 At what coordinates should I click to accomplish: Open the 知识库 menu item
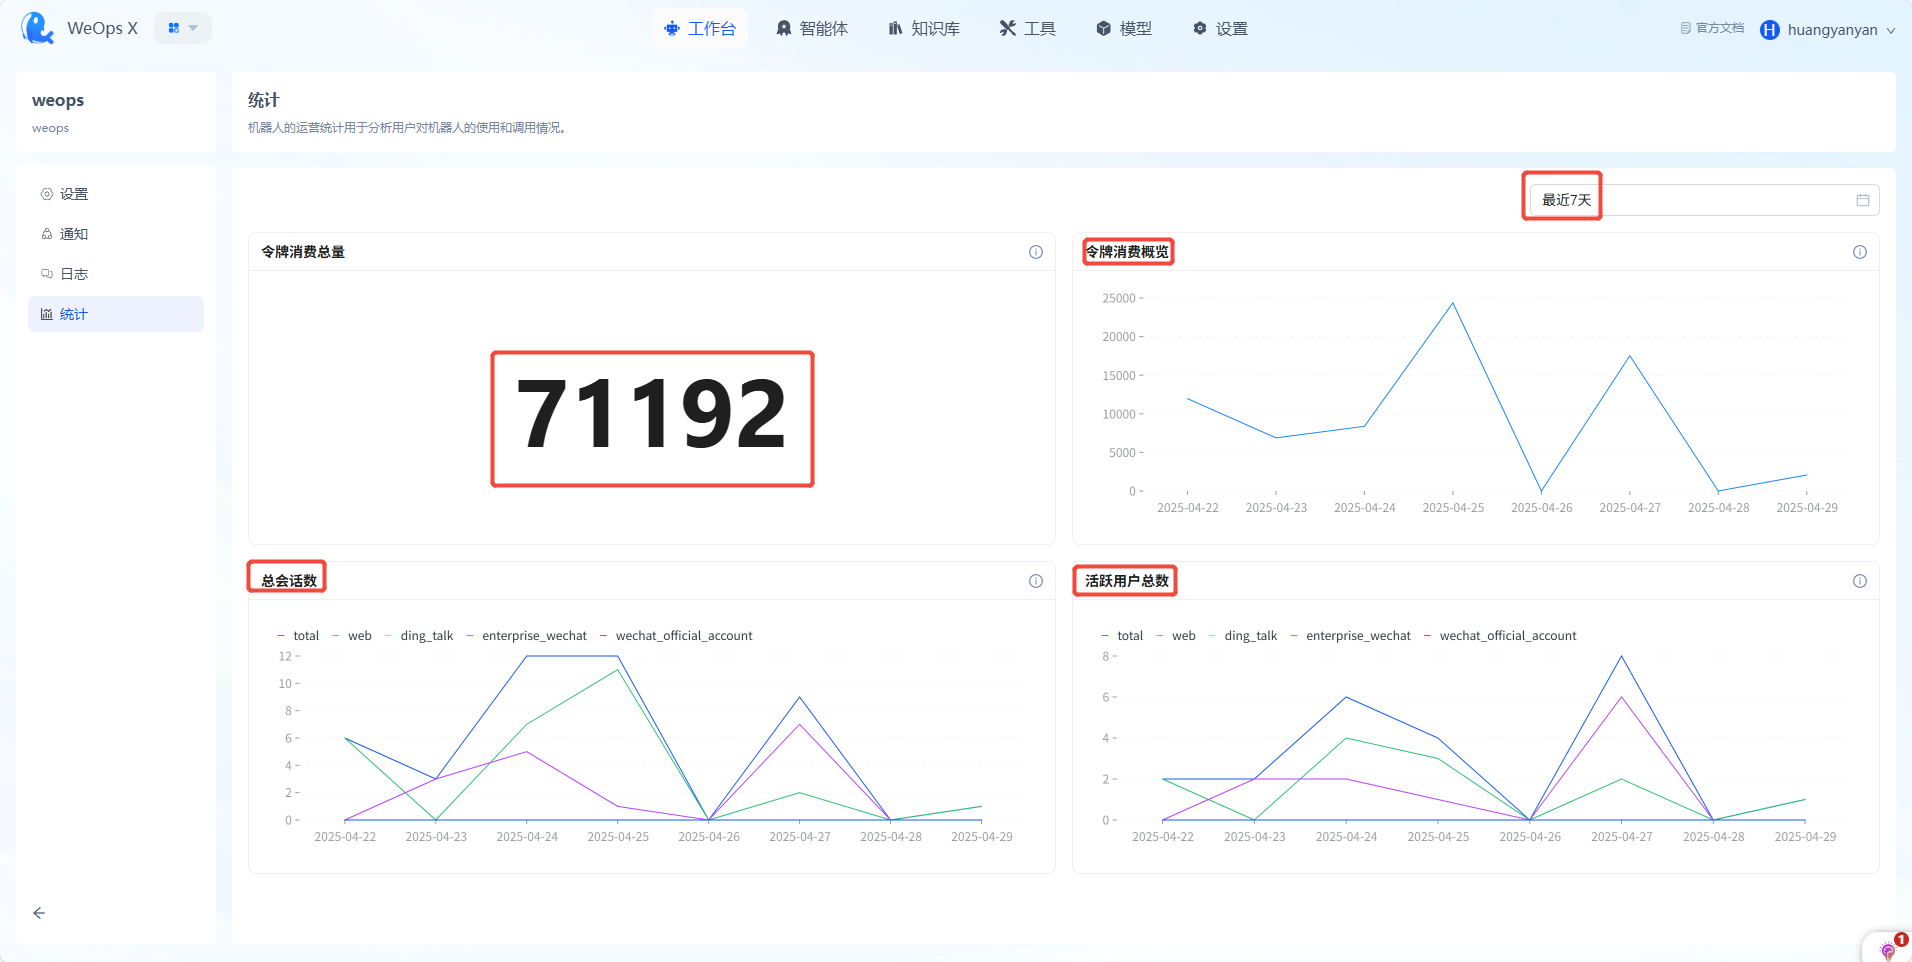coord(924,29)
